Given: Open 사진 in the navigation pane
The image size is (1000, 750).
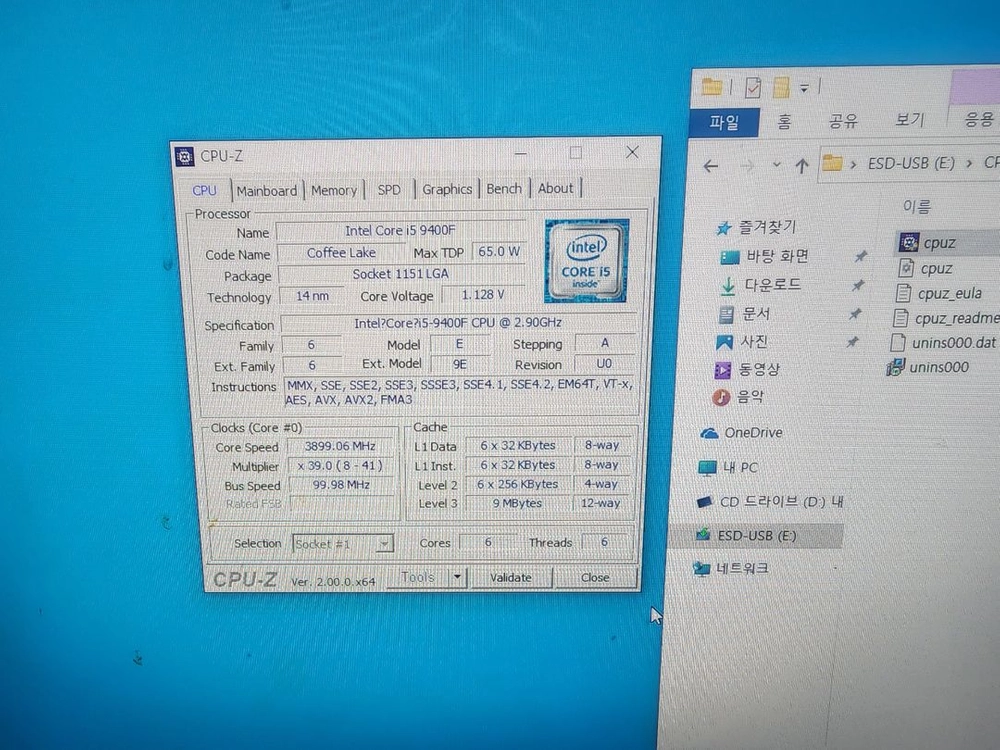Looking at the screenshot, I should 741,342.
